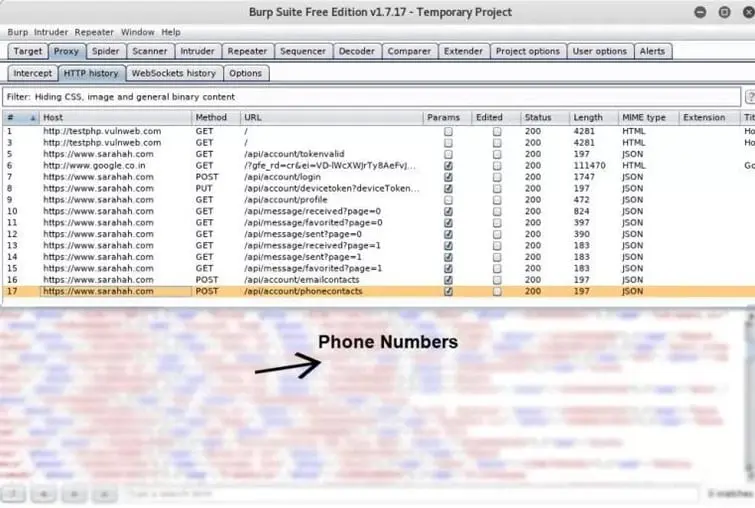755x508 pixels.
Task: Maximize the Burp Suite window
Action: [x=723, y=12]
